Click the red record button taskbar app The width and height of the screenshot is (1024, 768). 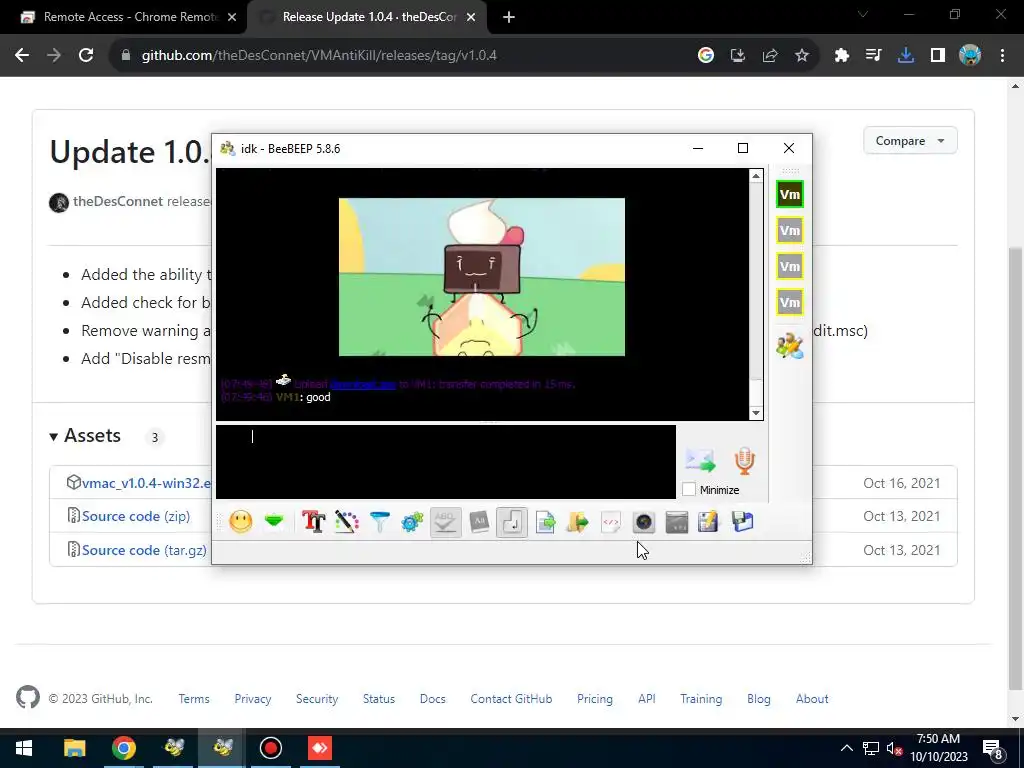[x=270, y=748]
